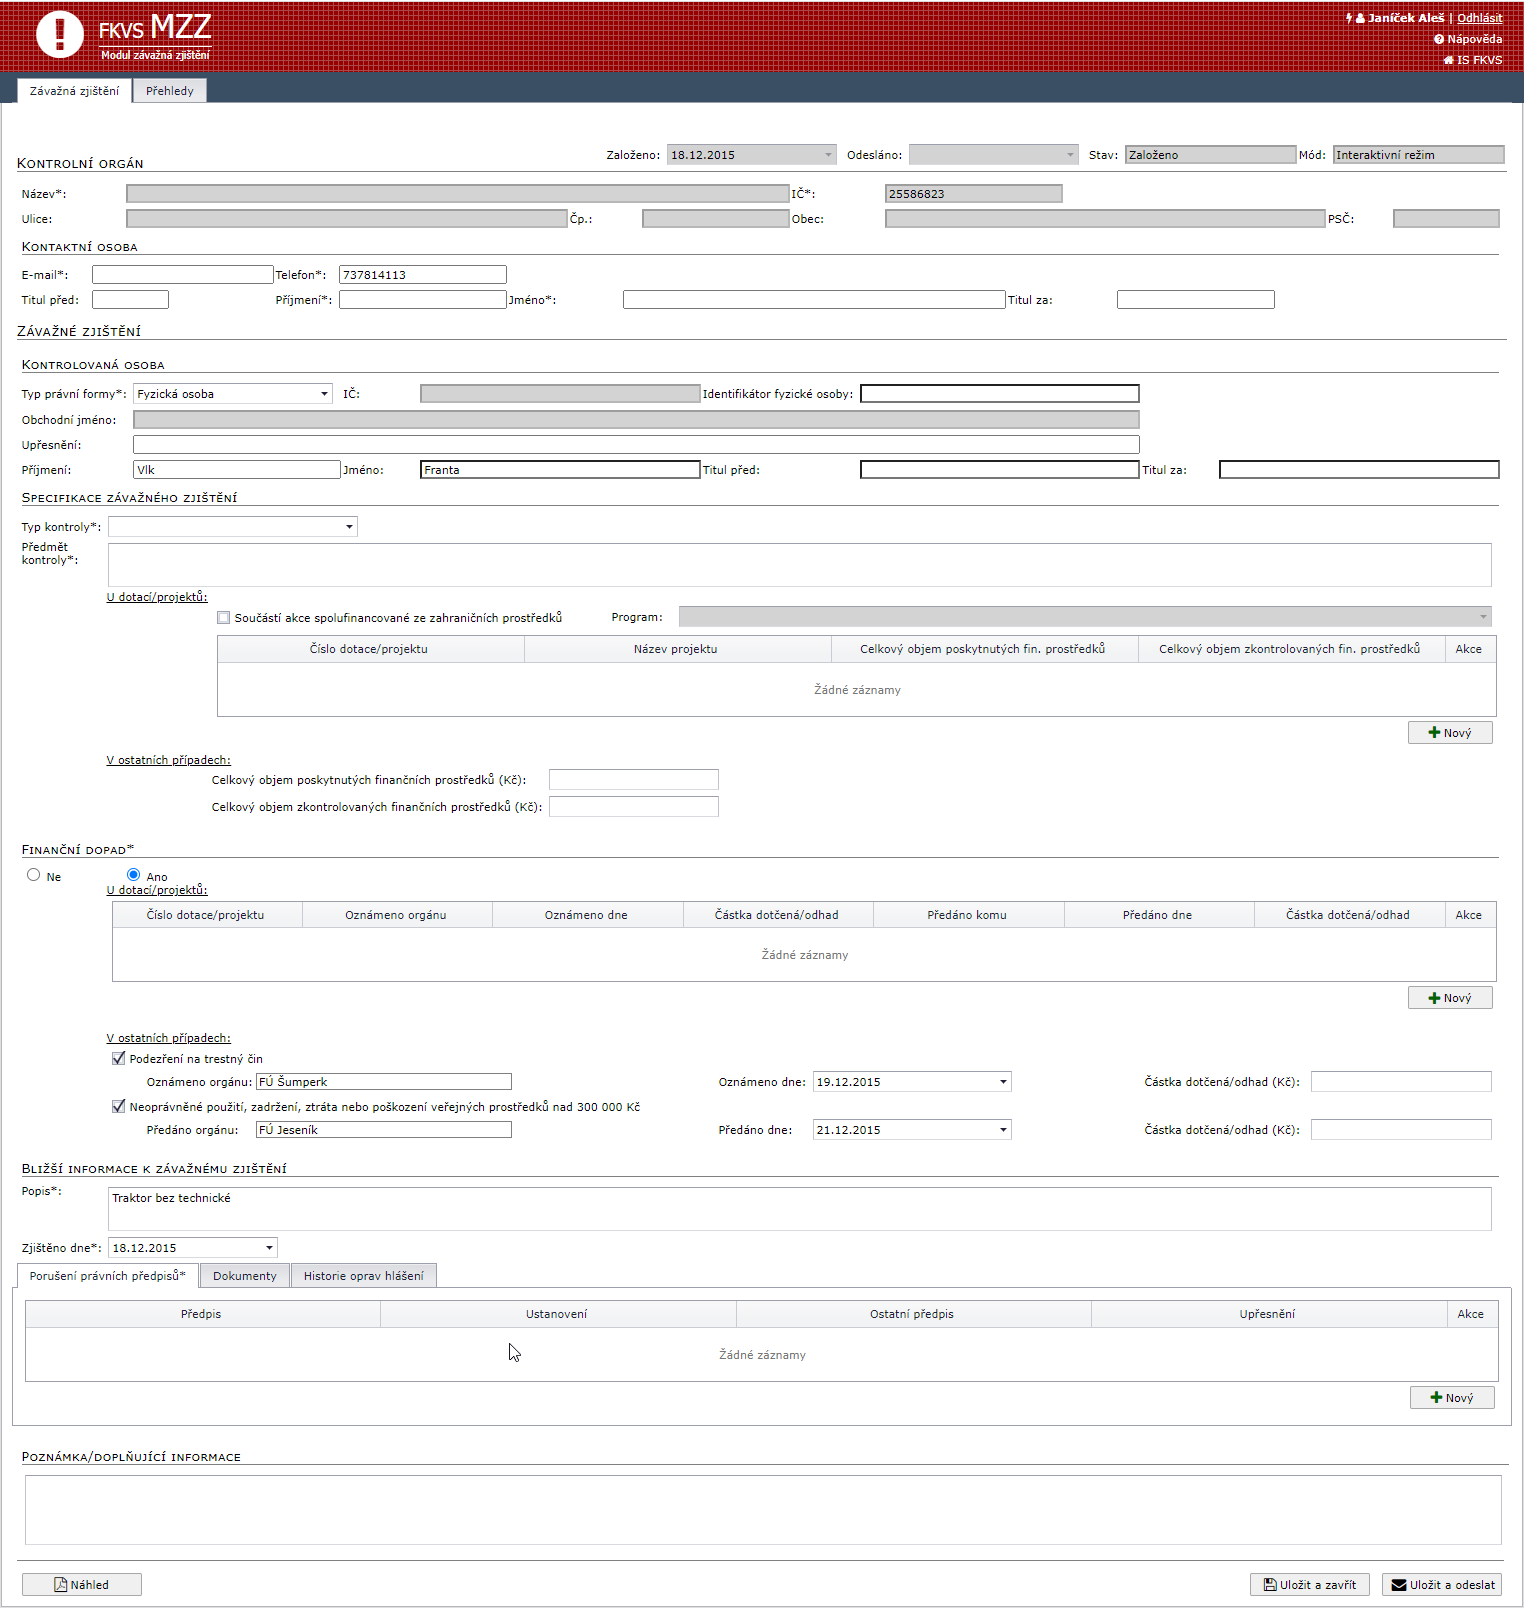The width and height of the screenshot is (1524, 1609).
Task: Click Číslo dotace/projektu header in project funds table
Action: coord(370,649)
